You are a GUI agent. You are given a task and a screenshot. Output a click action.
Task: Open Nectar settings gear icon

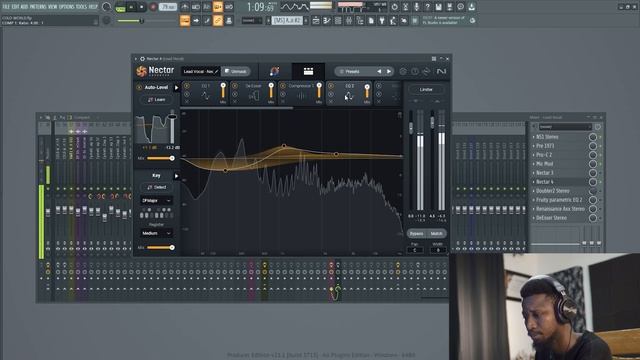[x=403, y=71]
